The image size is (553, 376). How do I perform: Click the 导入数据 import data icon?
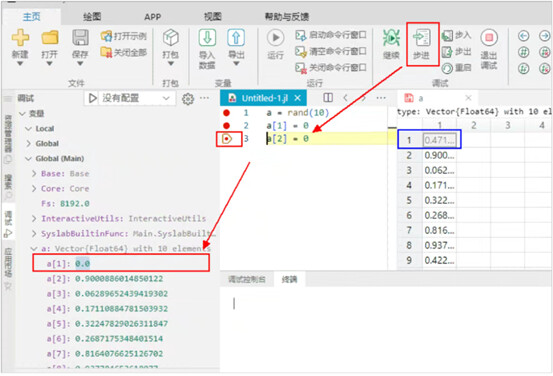207,37
